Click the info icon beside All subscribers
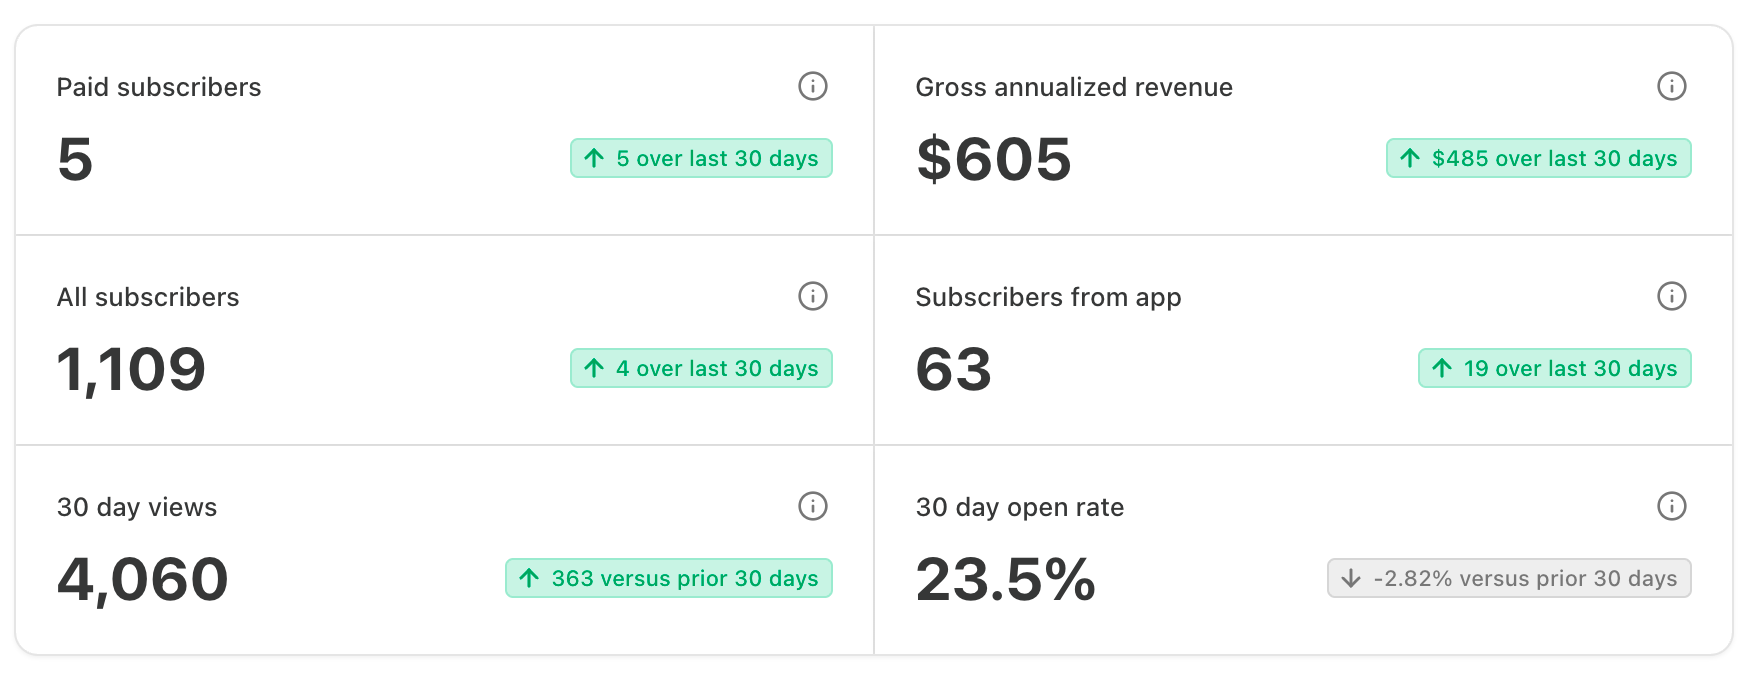Viewport: 1746px width, 676px height. [813, 296]
